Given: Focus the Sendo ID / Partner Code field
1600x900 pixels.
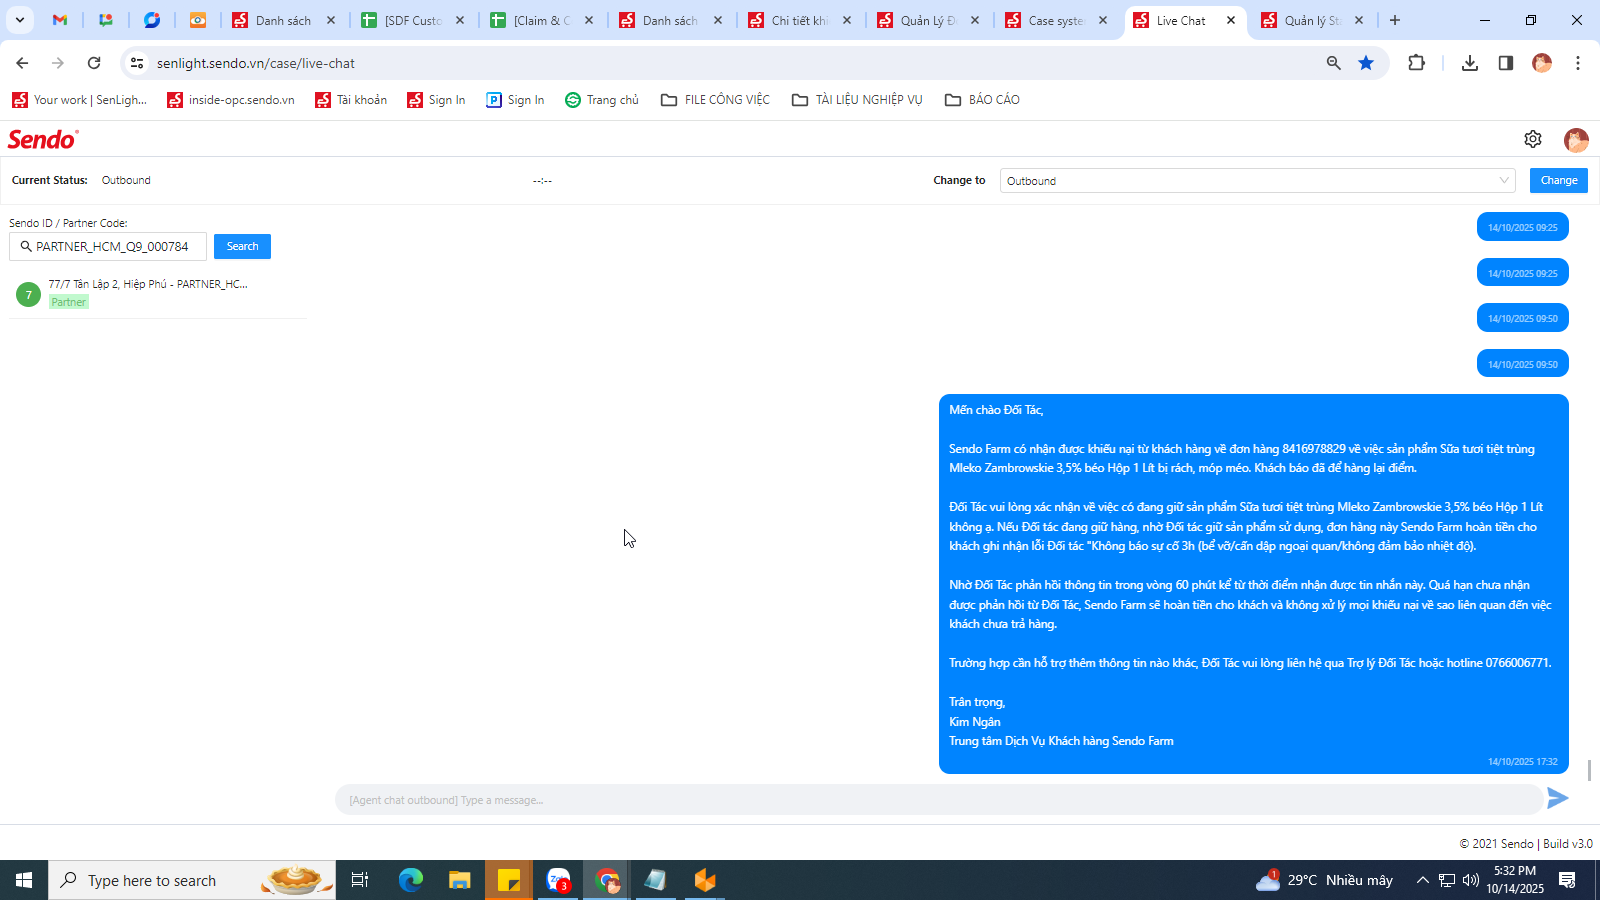Looking at the screenshot, I should [108, 246].
